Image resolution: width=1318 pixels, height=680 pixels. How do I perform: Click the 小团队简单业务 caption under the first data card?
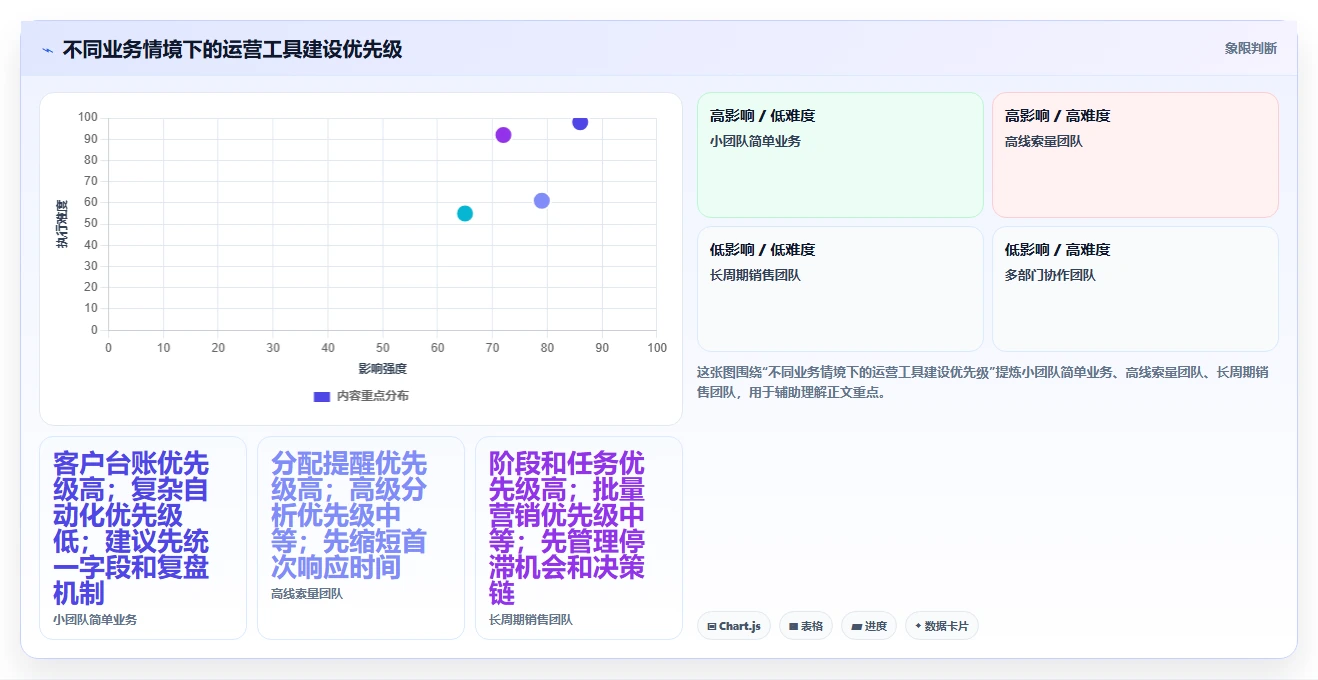pos(95,620)
